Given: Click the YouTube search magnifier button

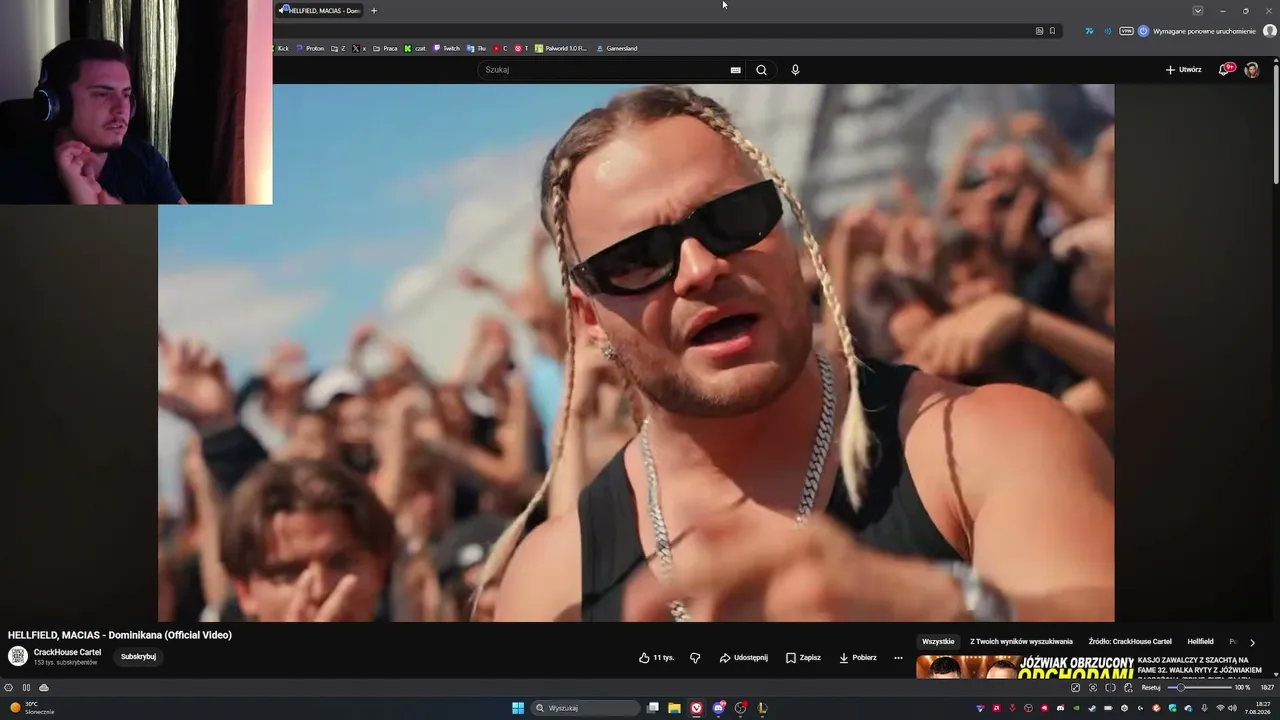Looking at the screenshot, I should [x=761, y=70].
